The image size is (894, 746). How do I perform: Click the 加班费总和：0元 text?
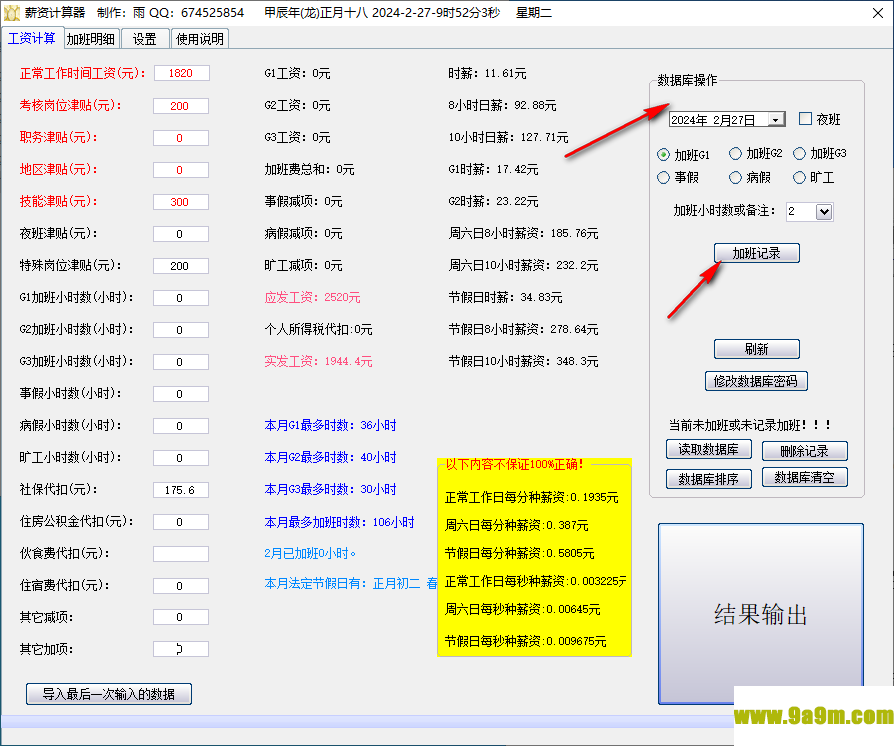(x=310, y=169)
